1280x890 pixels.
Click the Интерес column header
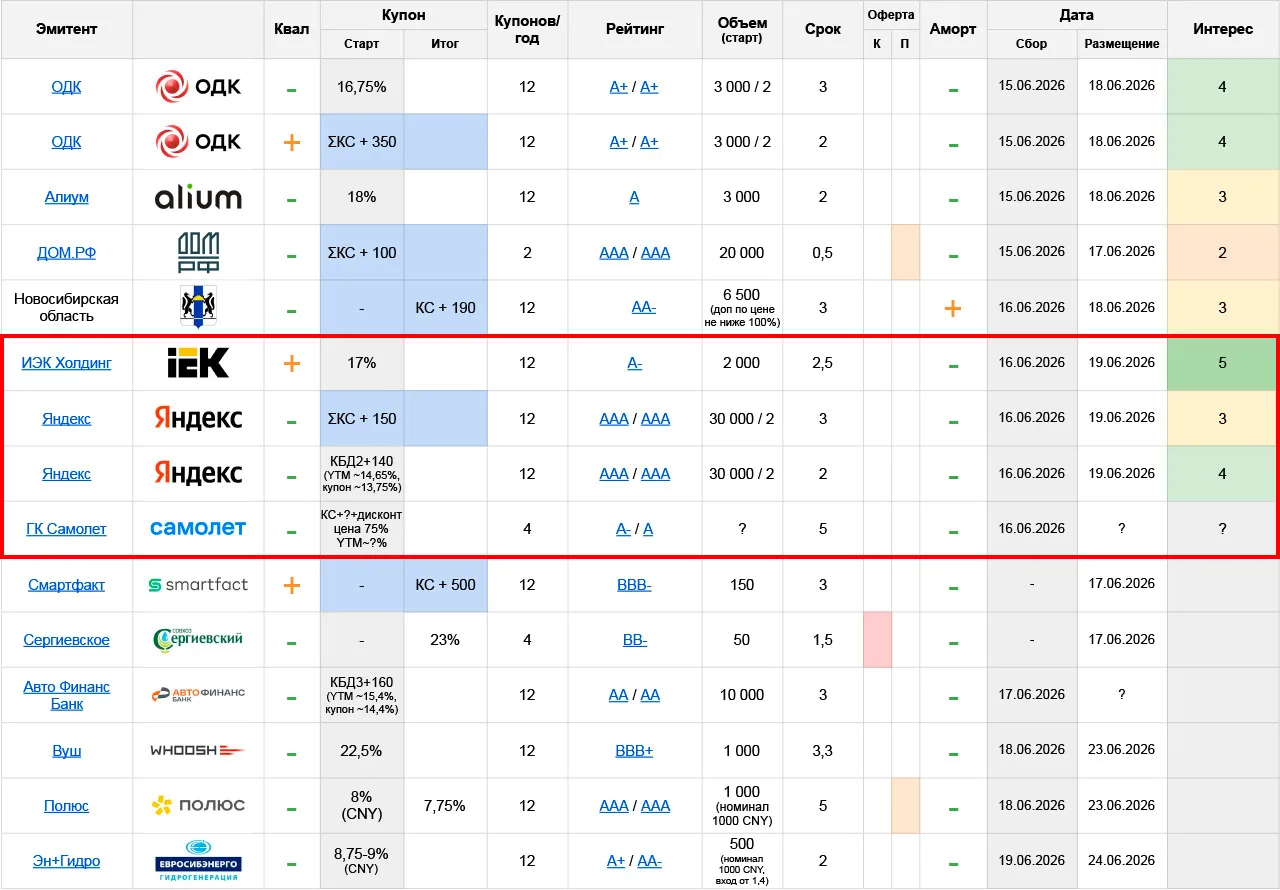pyautogui.click(x=1223, y=29)
